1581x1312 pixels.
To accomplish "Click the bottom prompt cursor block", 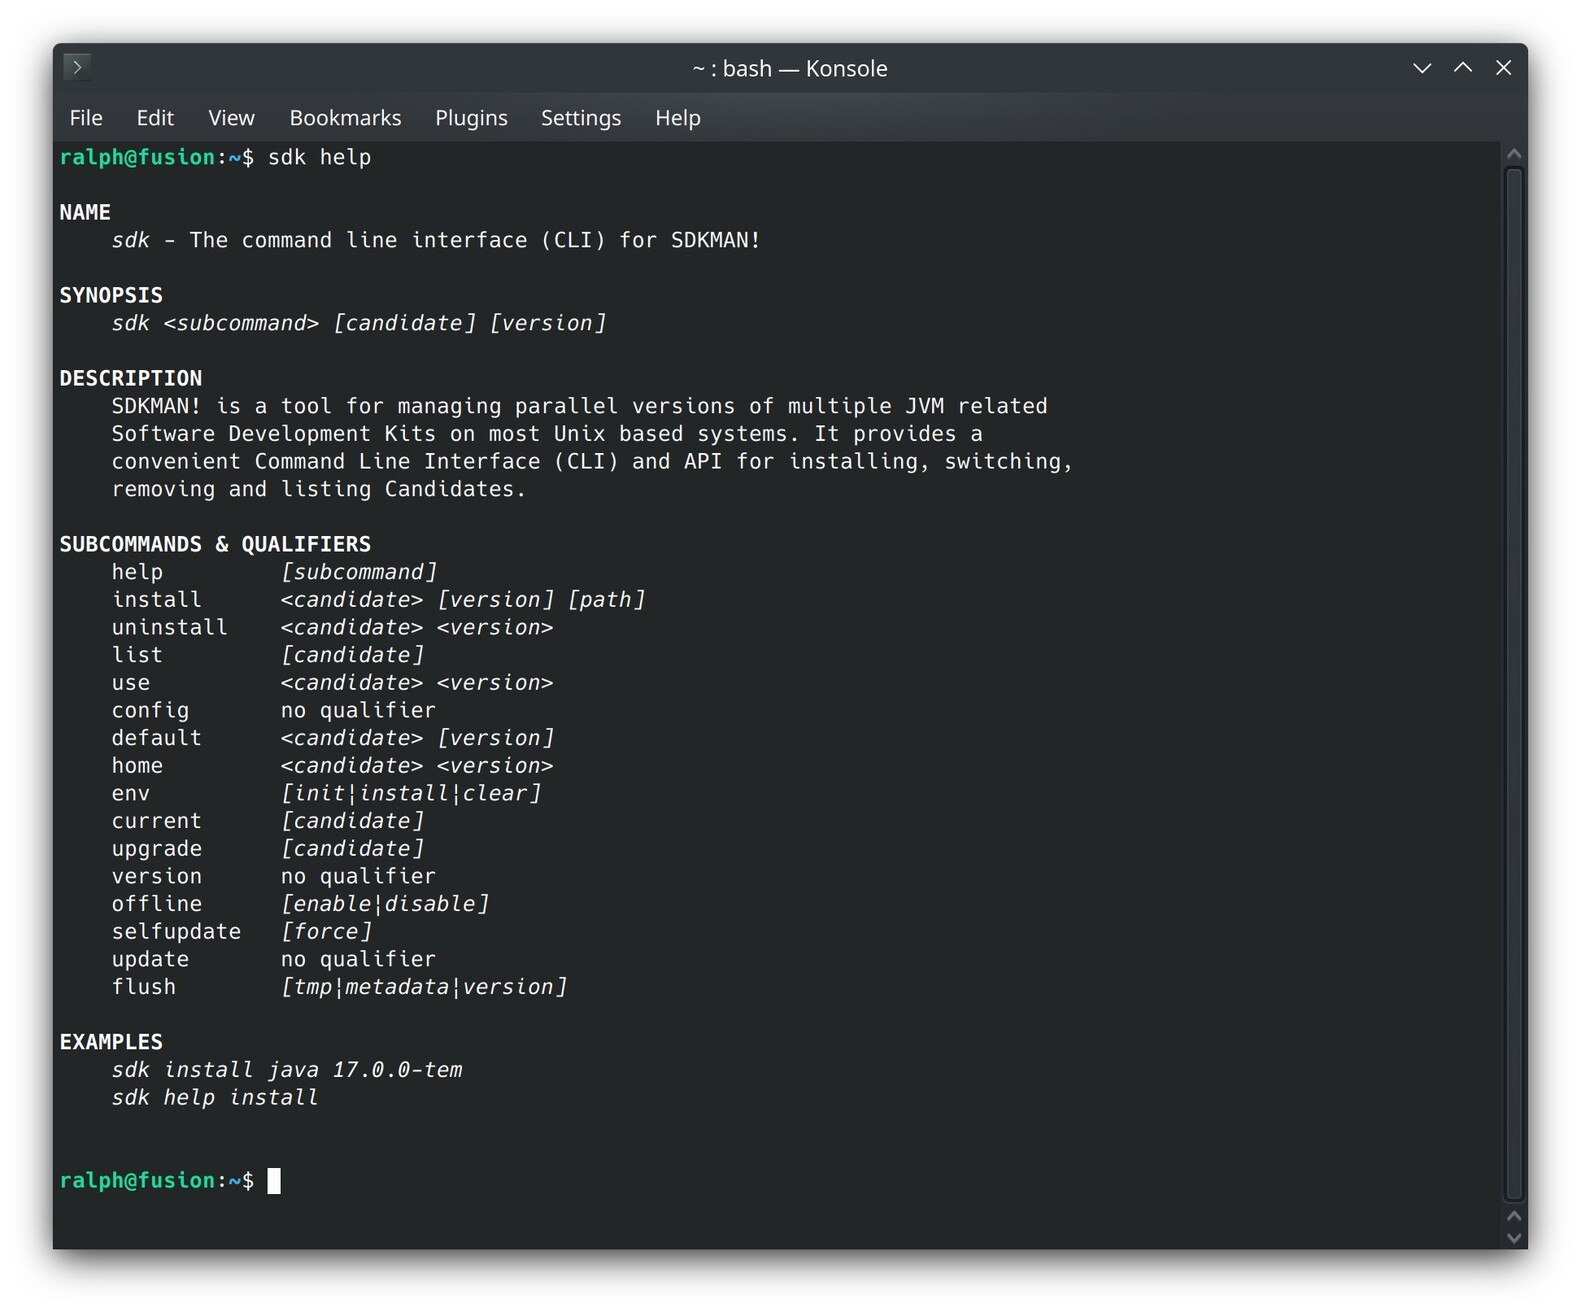I will tap(274, 1181).
